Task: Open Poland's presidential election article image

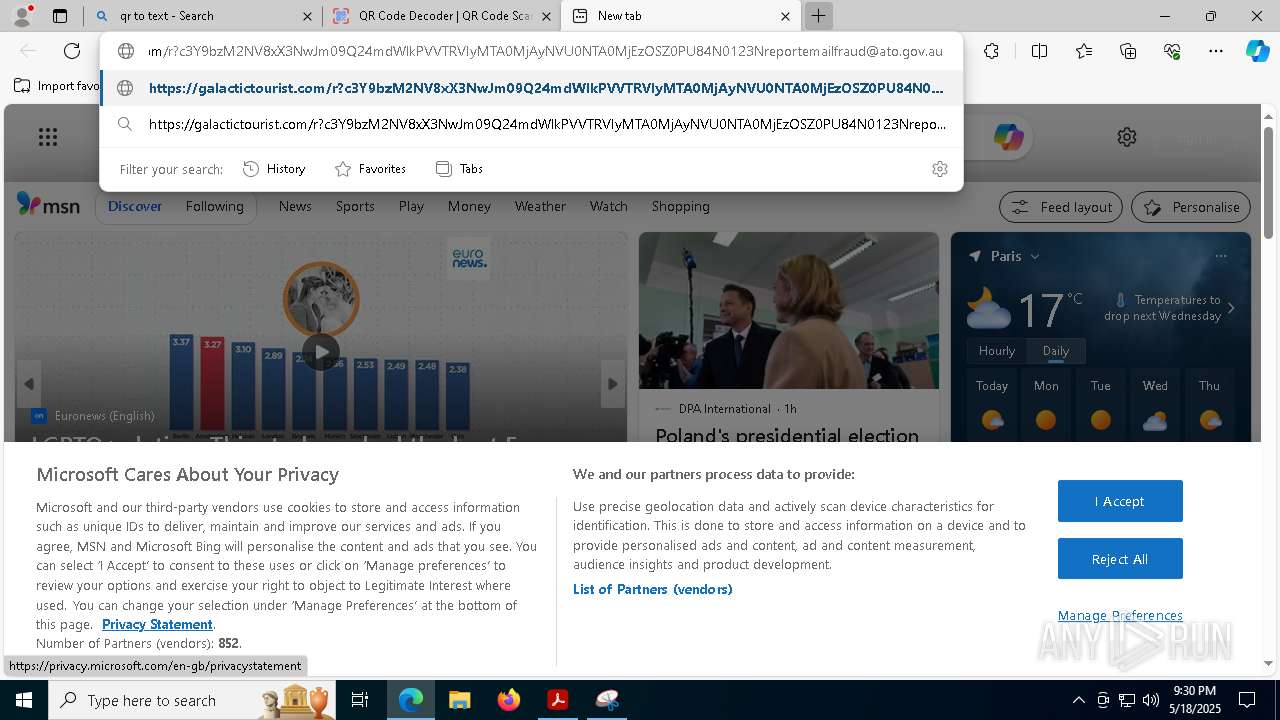Action: point(789,310)
